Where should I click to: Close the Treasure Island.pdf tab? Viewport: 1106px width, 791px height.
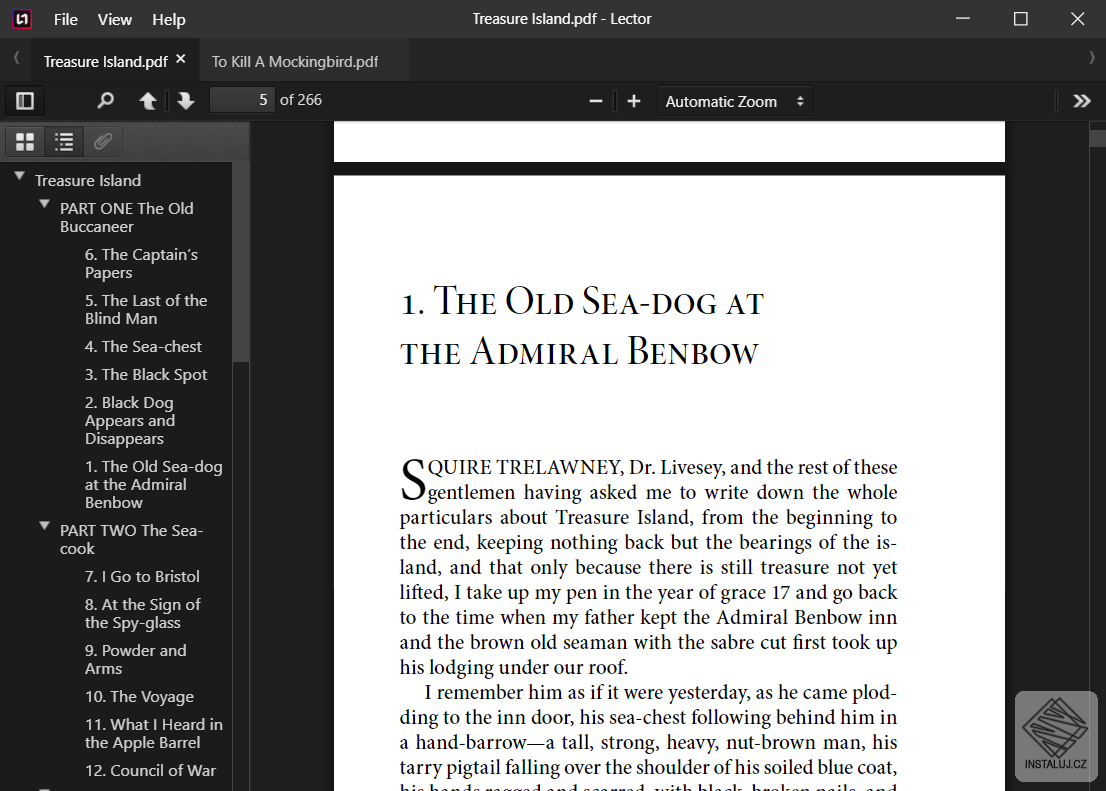181,59
